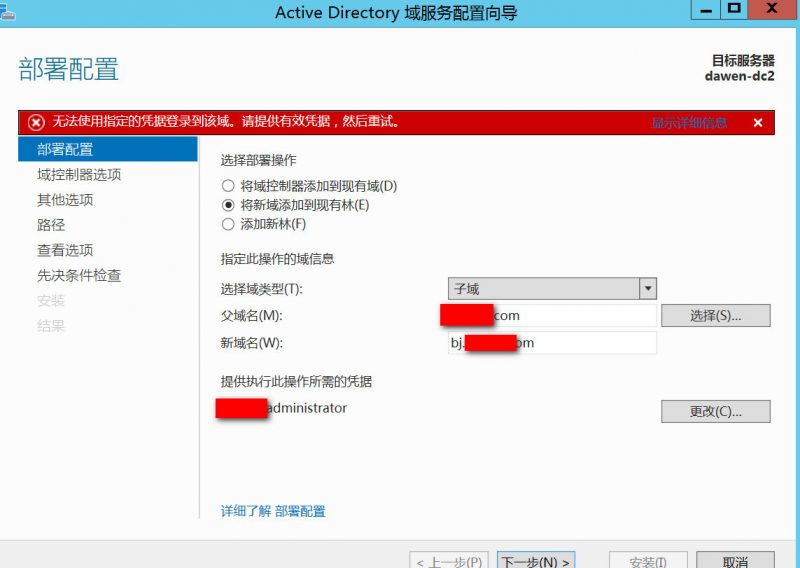This screenshot has height=568, width=800.
Task: Dismiss the red error banner with X
Action: [758, 122]
